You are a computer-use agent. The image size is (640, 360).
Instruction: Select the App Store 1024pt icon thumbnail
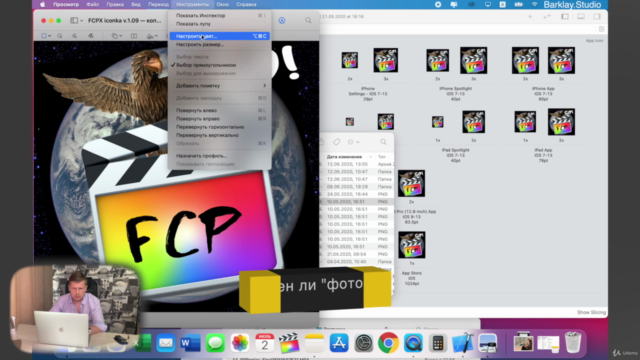coord(411,245)
